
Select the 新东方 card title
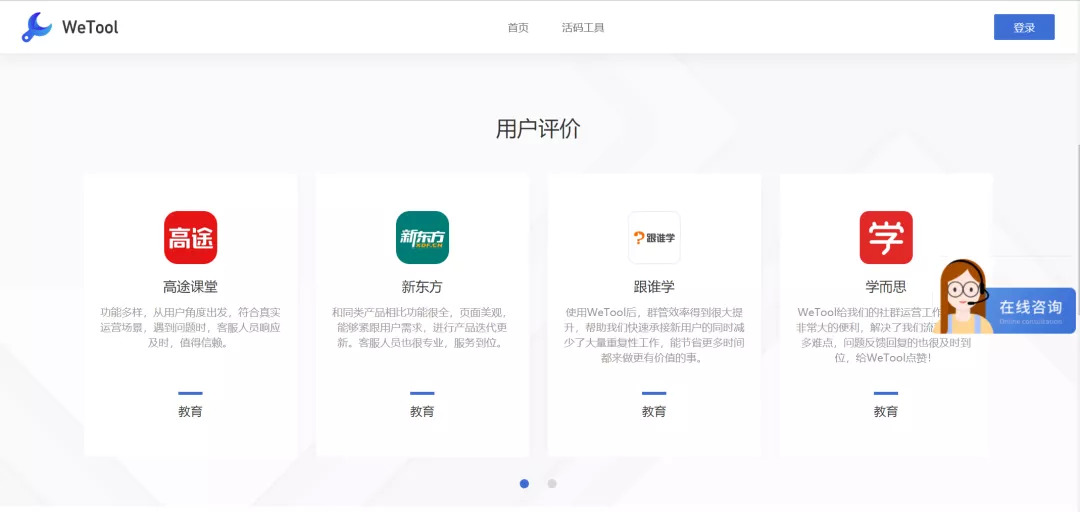[422, 287]
